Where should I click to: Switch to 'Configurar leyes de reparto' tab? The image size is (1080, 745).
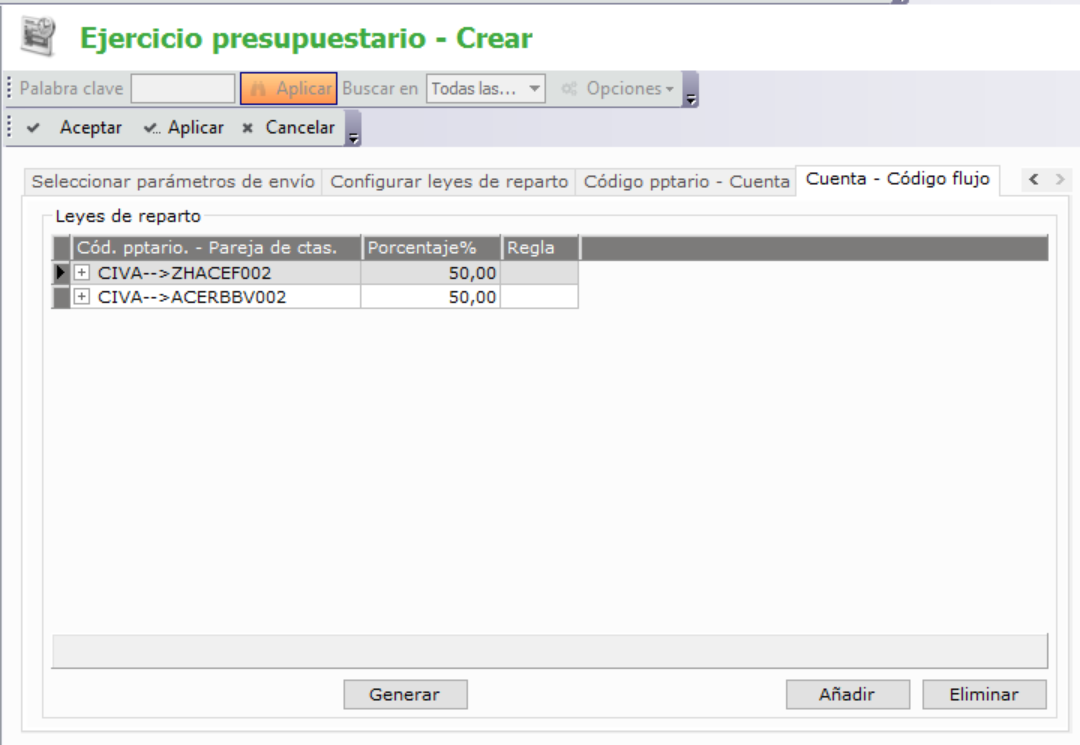tap(449, 182)
